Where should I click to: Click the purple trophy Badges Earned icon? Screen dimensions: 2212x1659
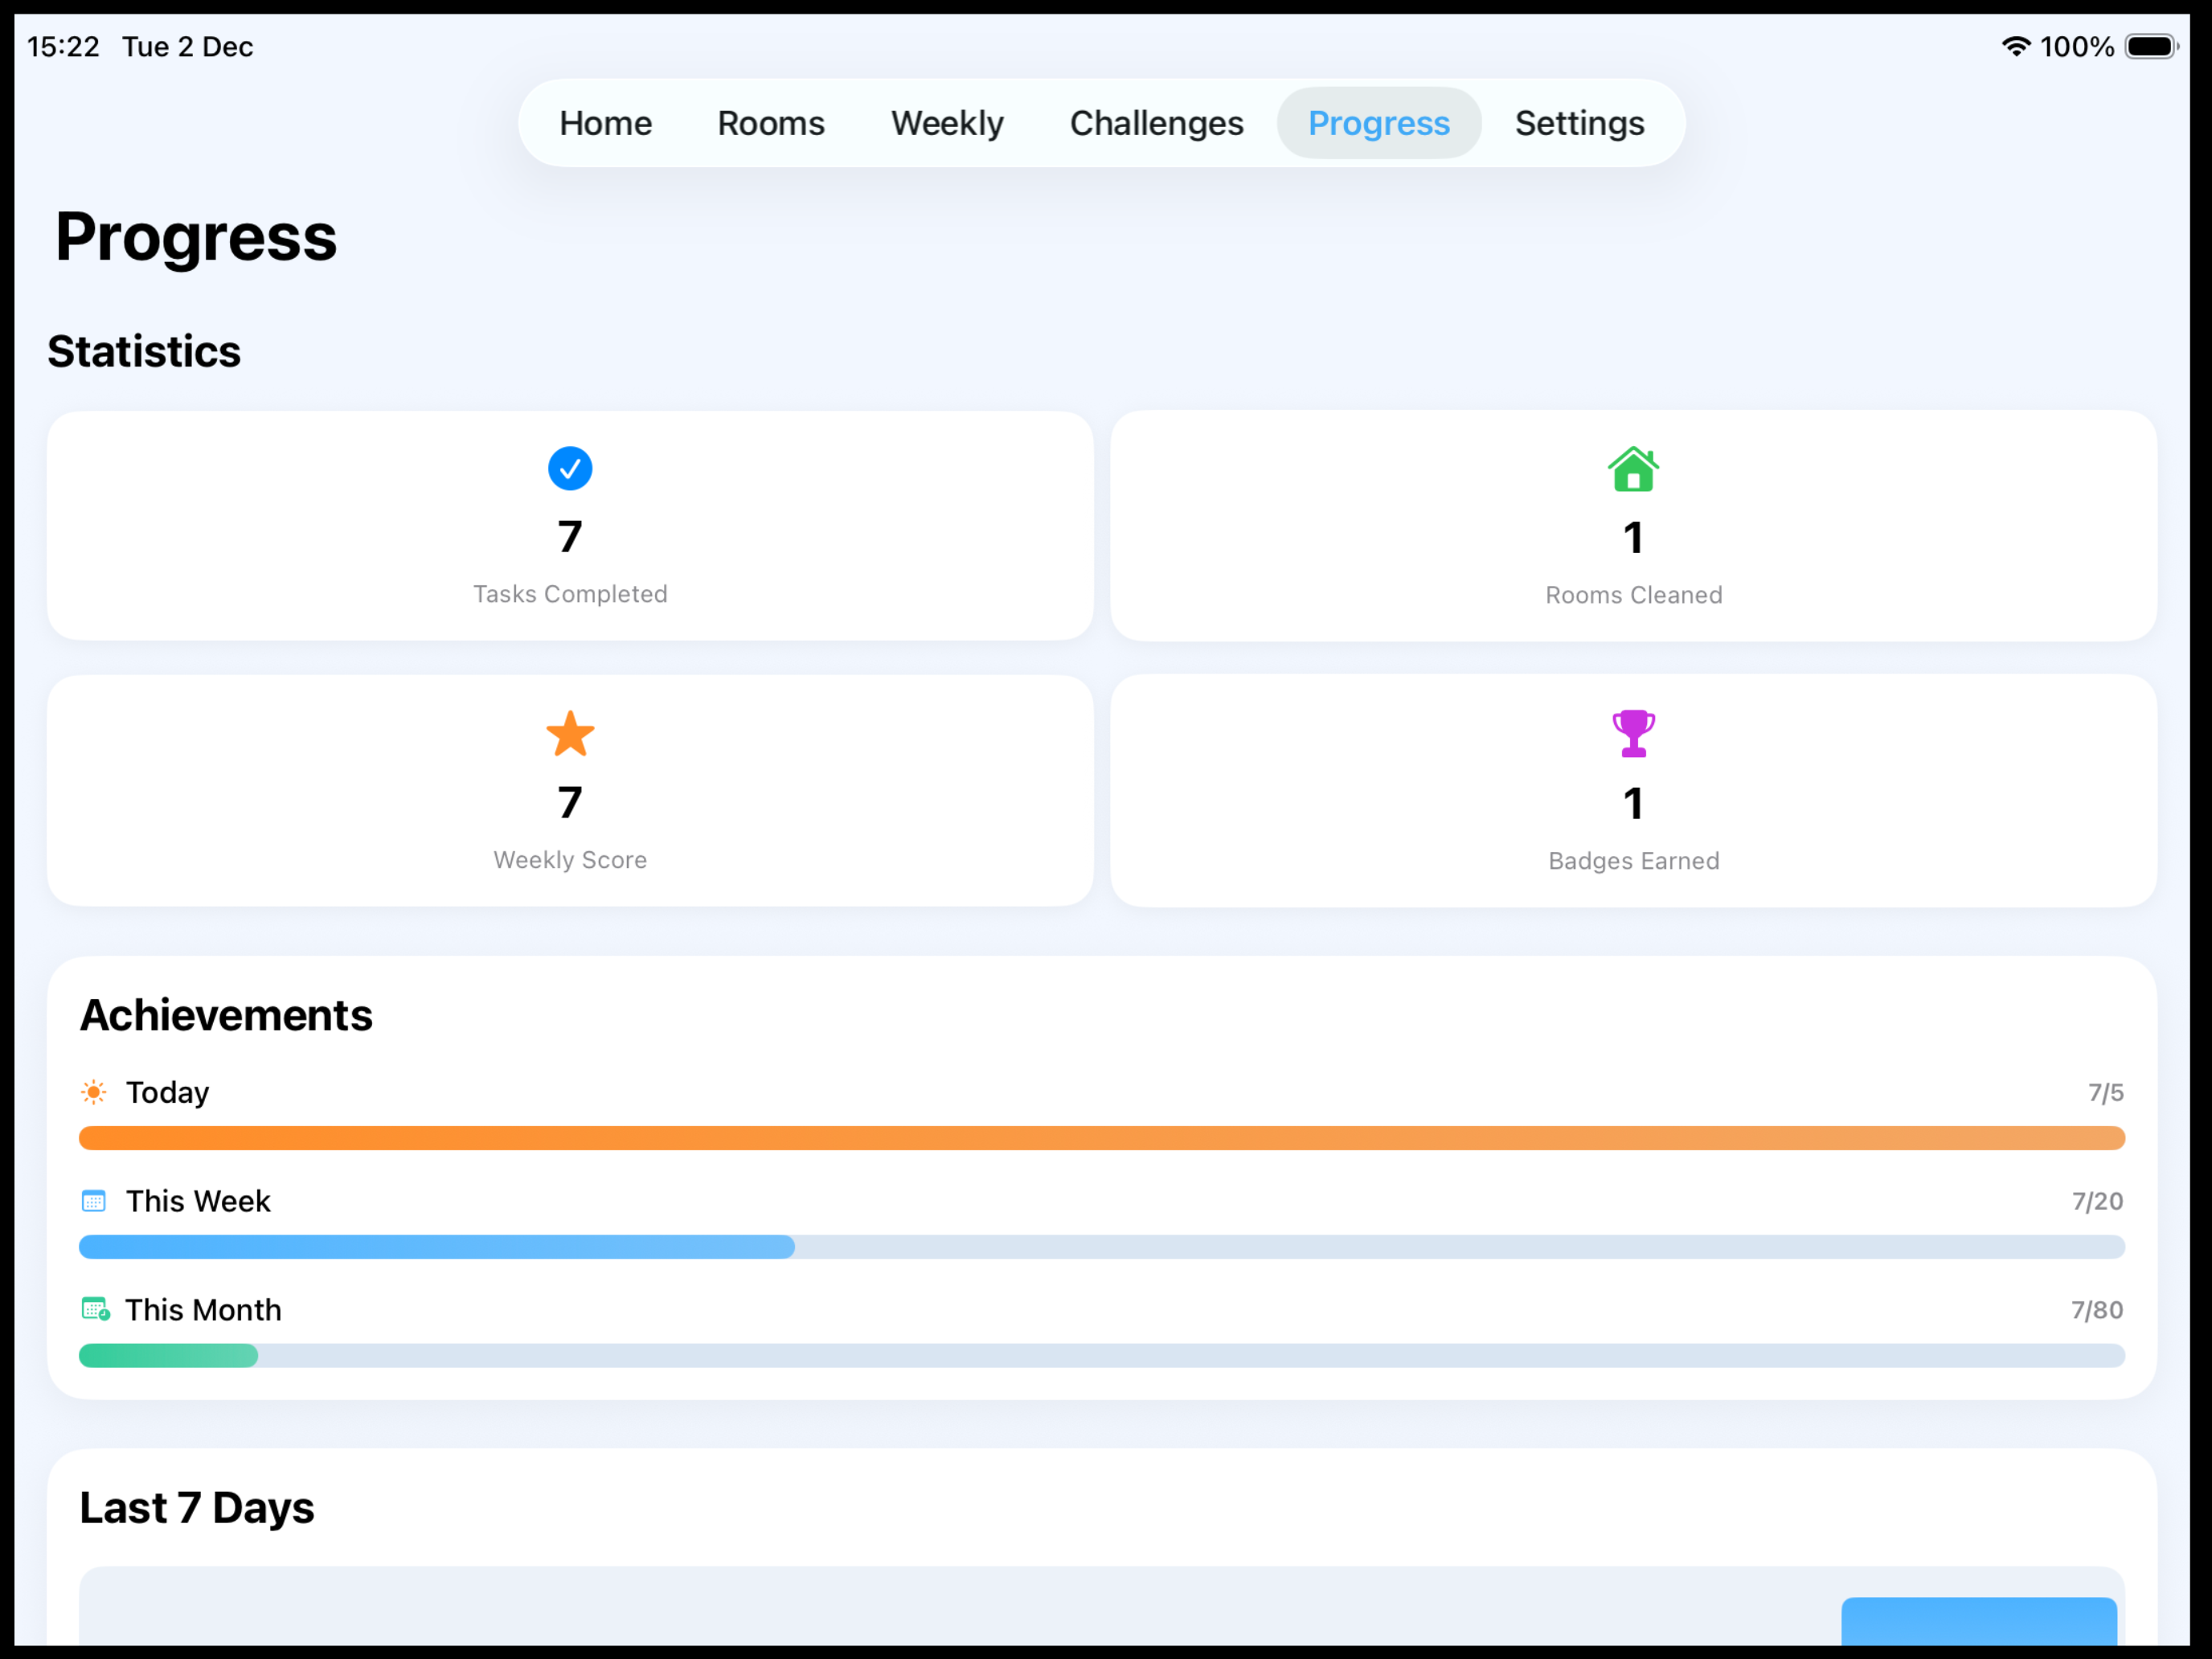tap(1633, 734)
